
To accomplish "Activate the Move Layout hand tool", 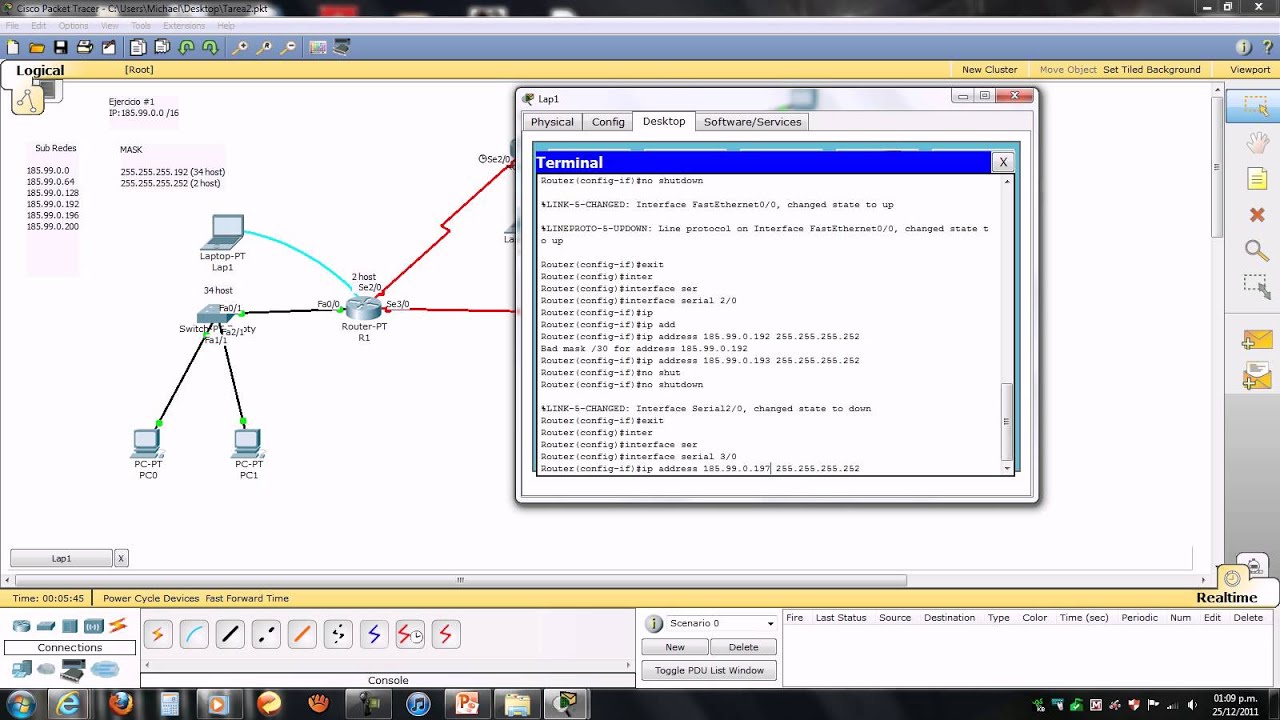I will tap(1256, 142).
